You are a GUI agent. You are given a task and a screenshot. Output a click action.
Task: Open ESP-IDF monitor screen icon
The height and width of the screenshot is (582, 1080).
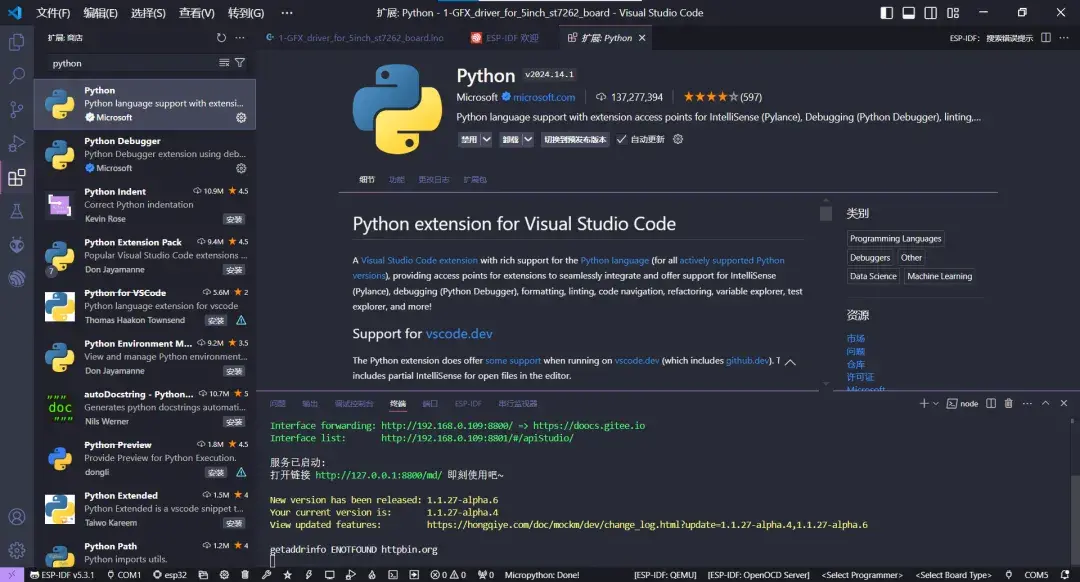329,574
